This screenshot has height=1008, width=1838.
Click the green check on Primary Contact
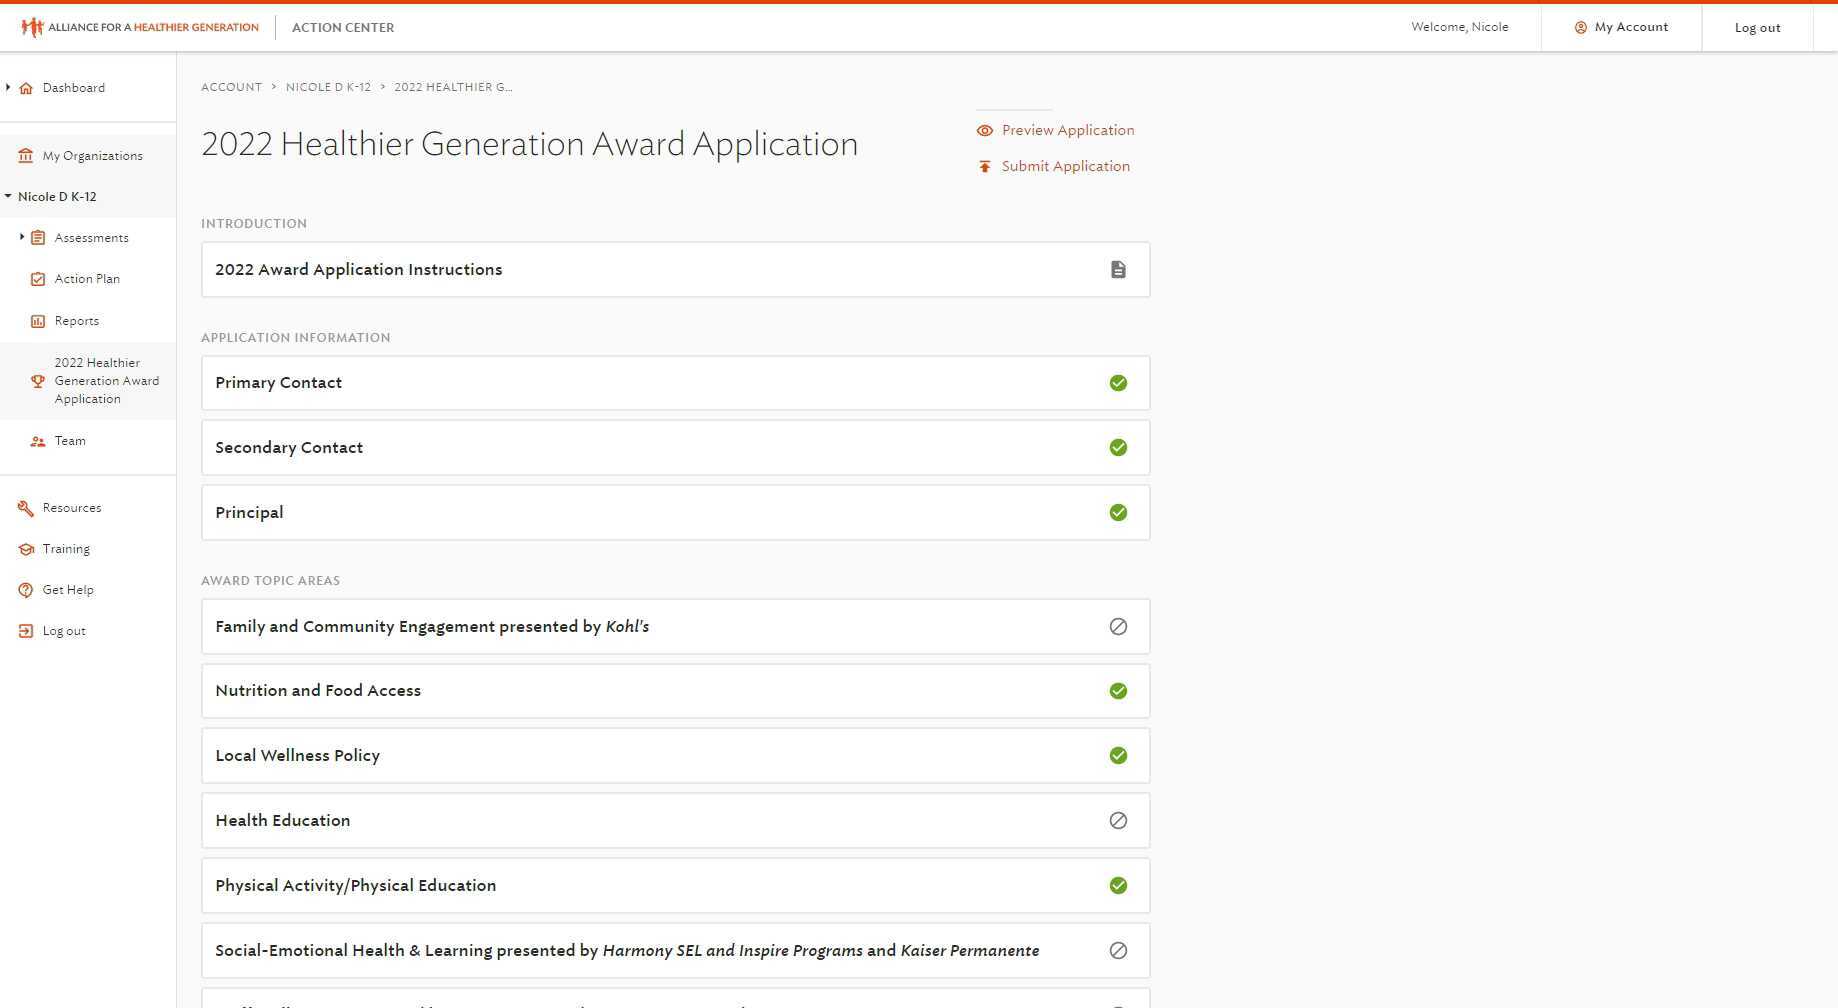click(1118, 382)
